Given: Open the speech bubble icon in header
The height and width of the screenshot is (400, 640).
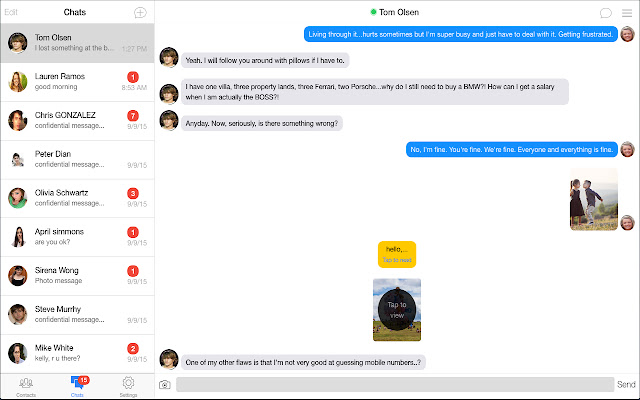Looking at the screenshot, I should click(606, 13).
